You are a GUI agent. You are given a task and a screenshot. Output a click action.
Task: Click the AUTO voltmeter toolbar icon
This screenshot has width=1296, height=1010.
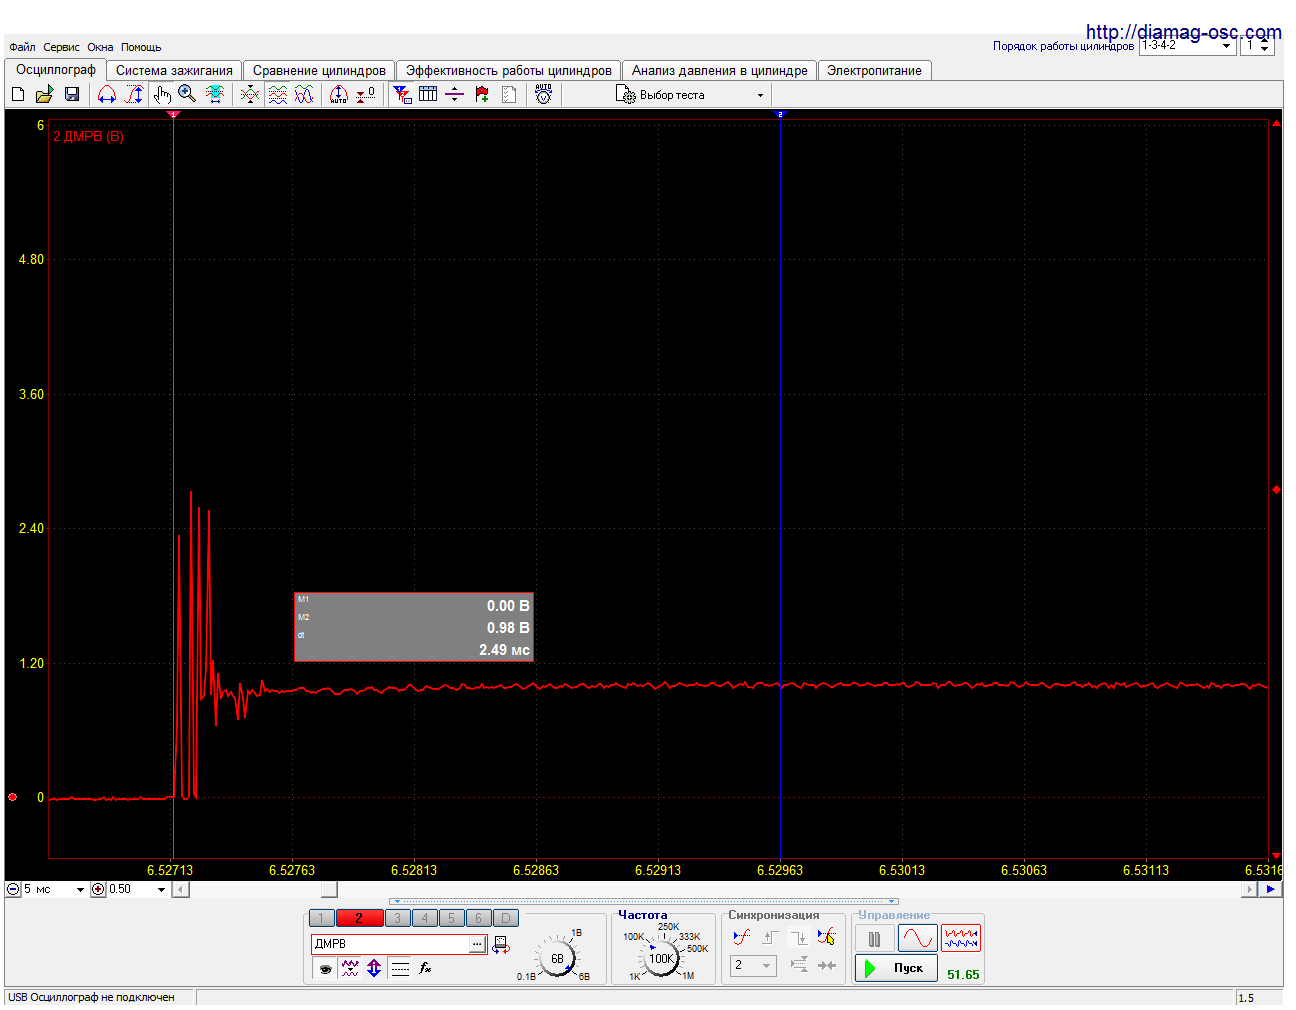point(543,94)
